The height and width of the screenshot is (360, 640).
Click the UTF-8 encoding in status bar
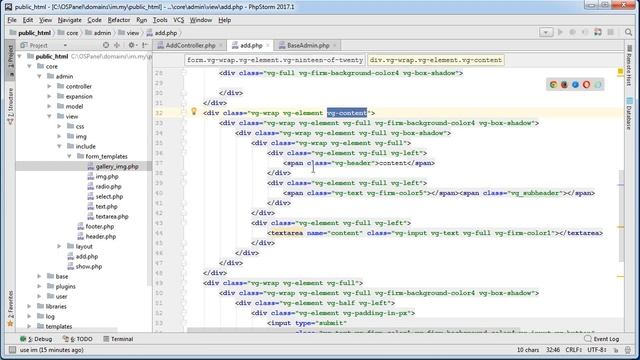597,350
